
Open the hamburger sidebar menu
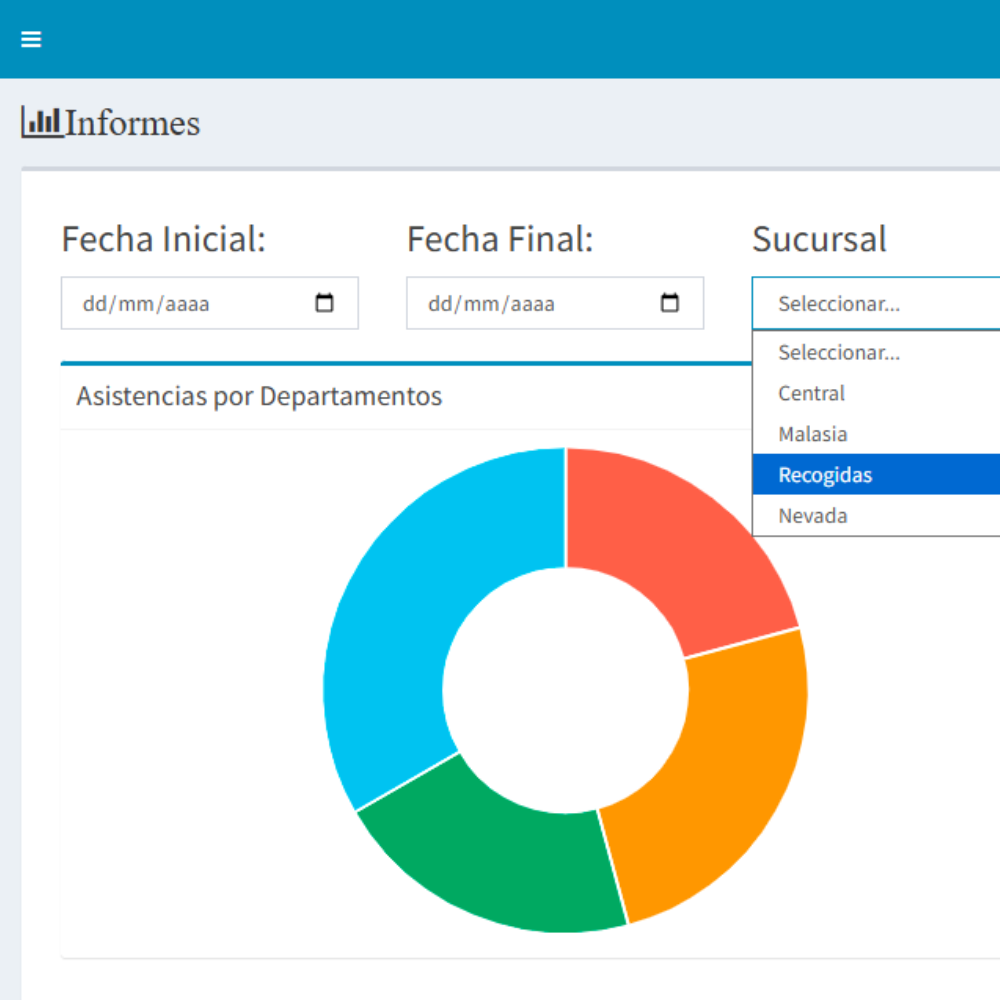[x=31, y=39]
